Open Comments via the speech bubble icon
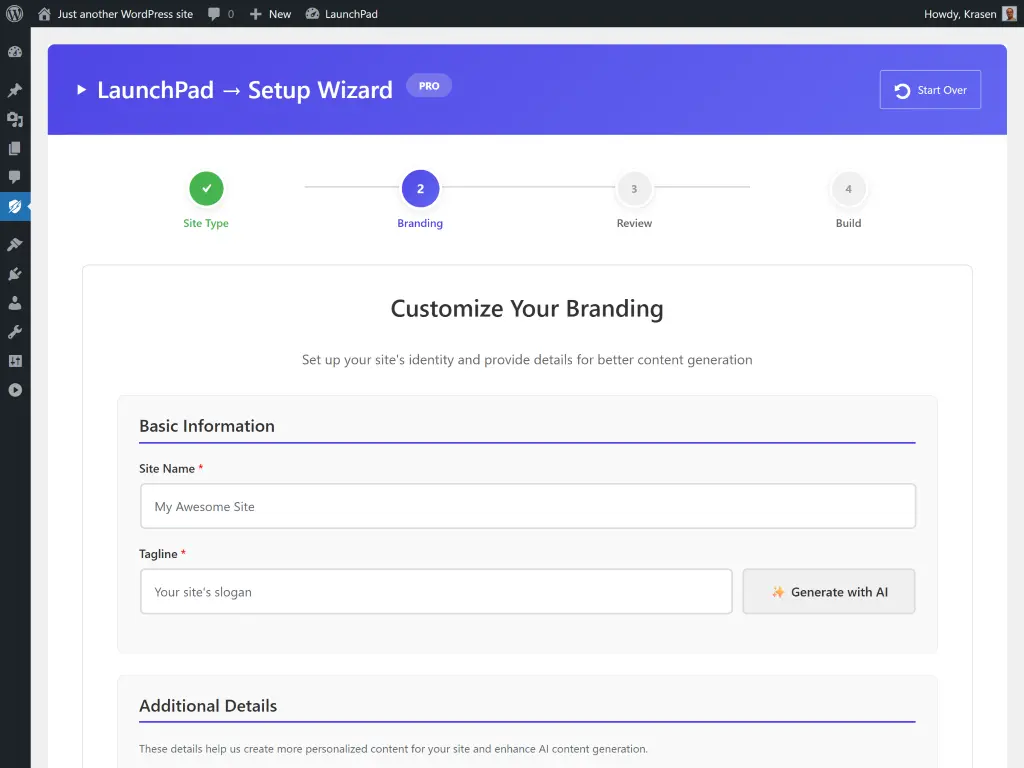The width and height of the screenshot is (1024, 768). coord(15,177)
